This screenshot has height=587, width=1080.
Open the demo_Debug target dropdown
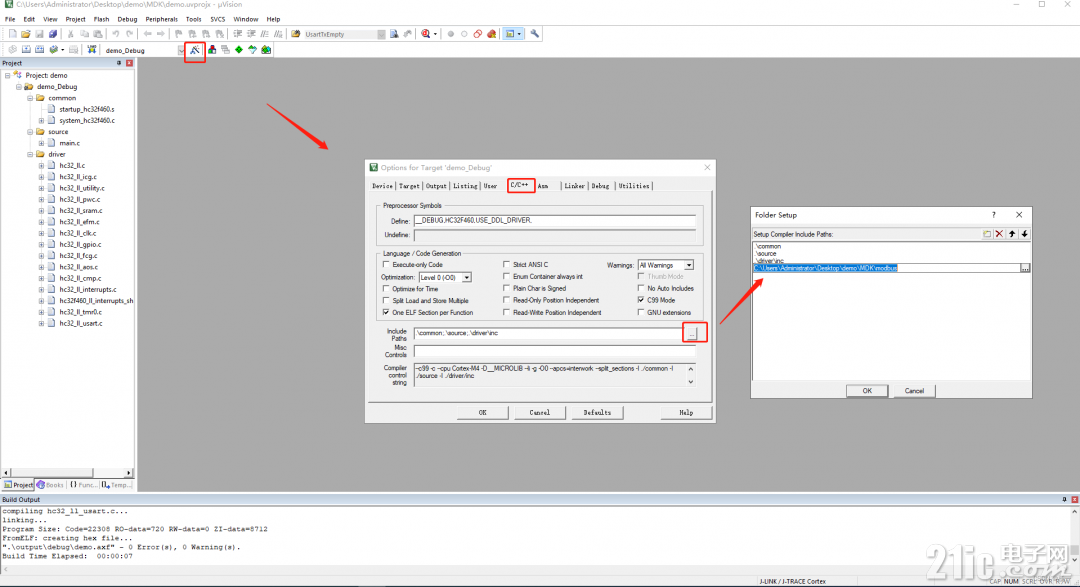[x=181, y=50]
